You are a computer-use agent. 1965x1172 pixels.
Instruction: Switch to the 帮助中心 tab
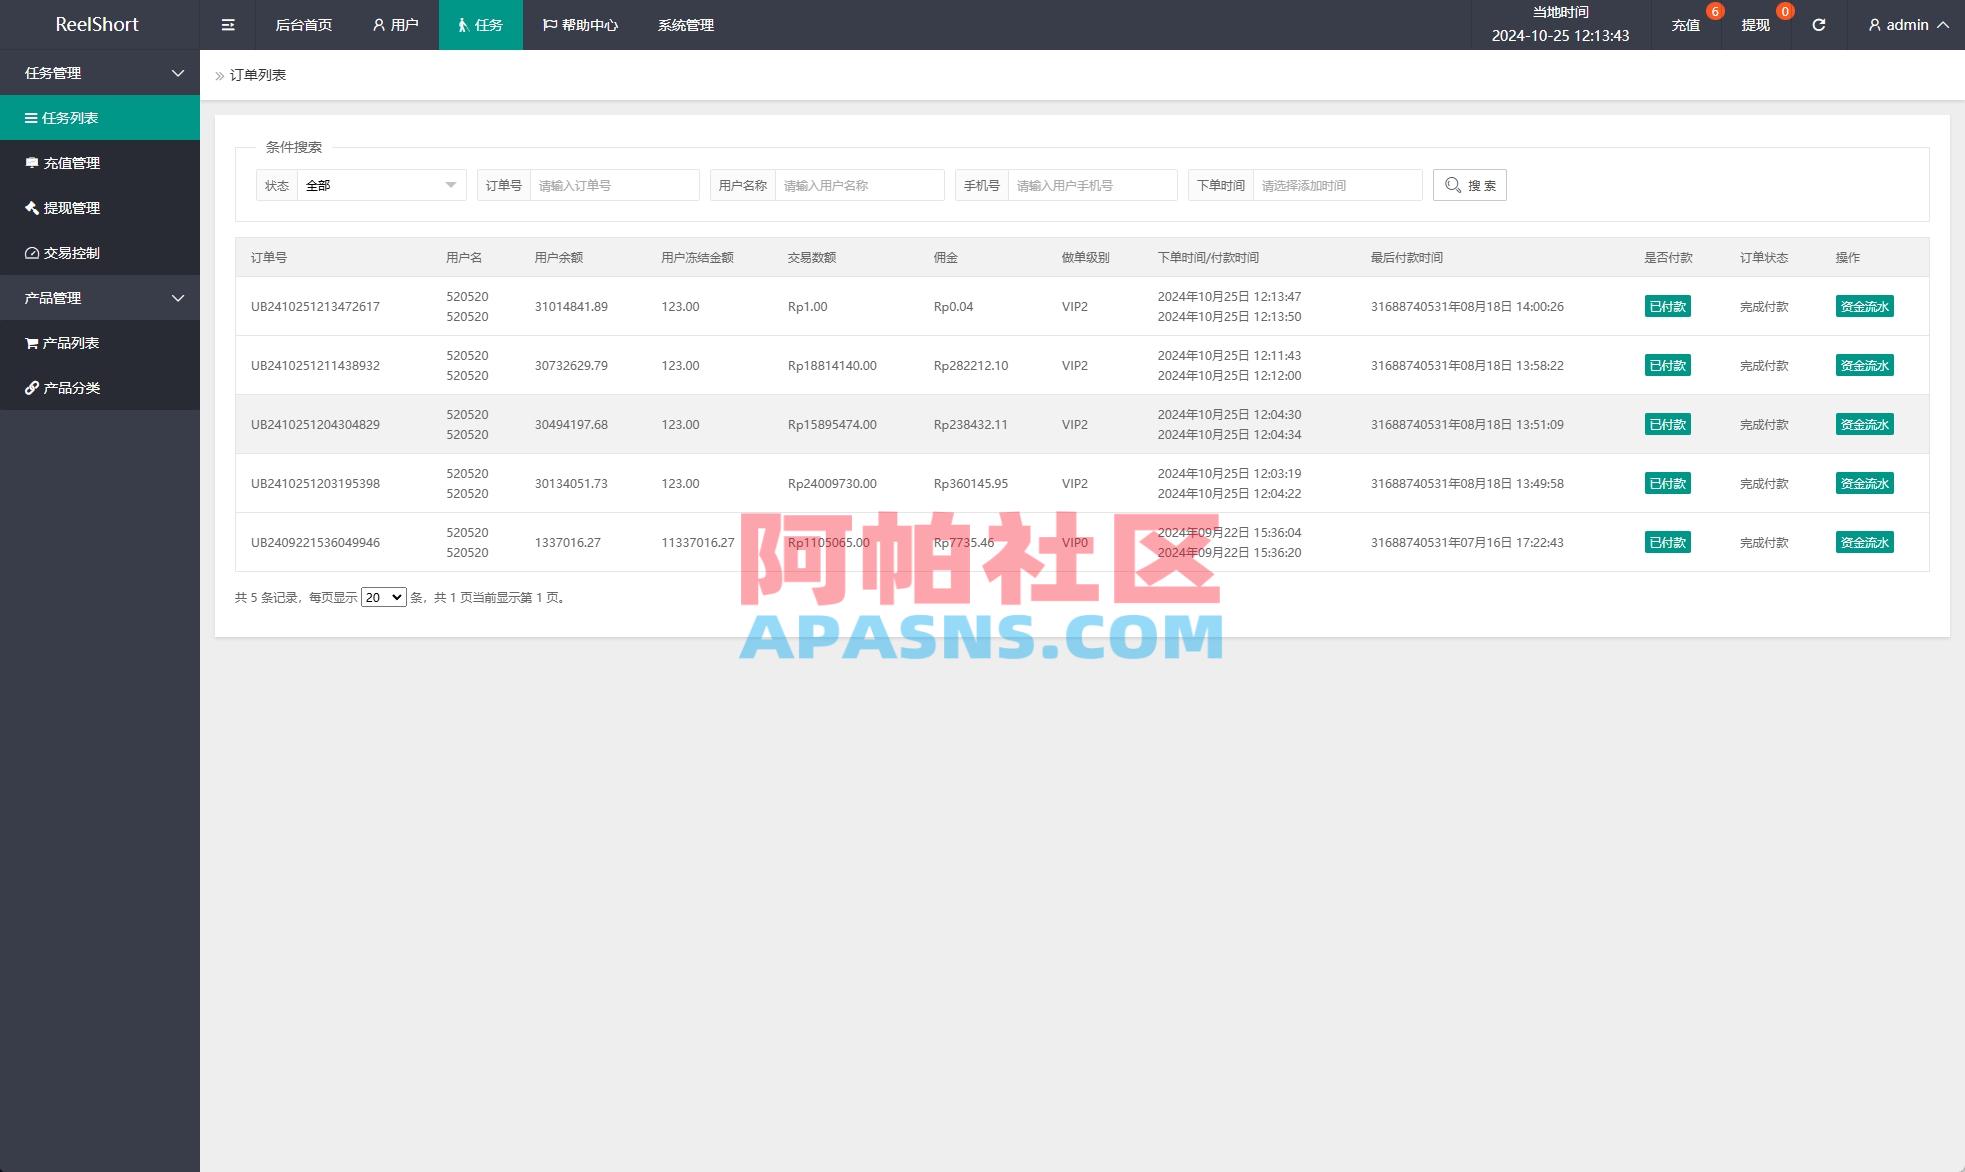(x=579, y=24)
